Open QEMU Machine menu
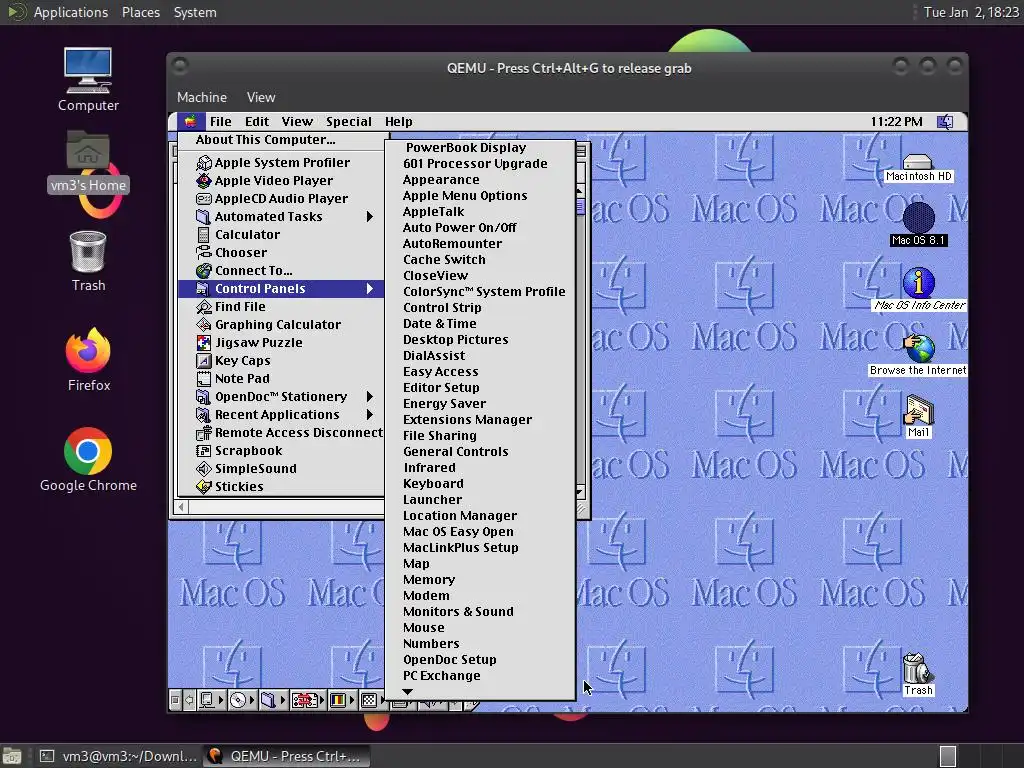This screenshot has width=1024, height=768. tap(202, 97)
